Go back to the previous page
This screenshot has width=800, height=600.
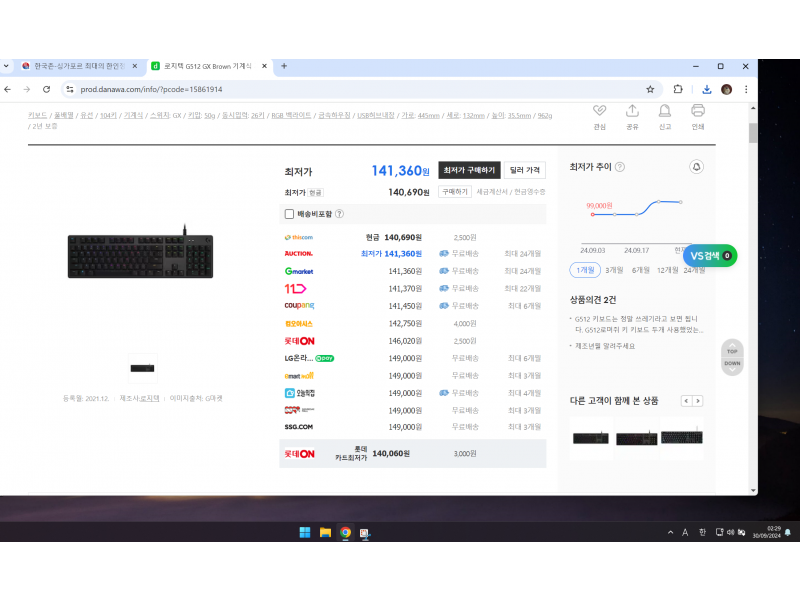(8, 89)
